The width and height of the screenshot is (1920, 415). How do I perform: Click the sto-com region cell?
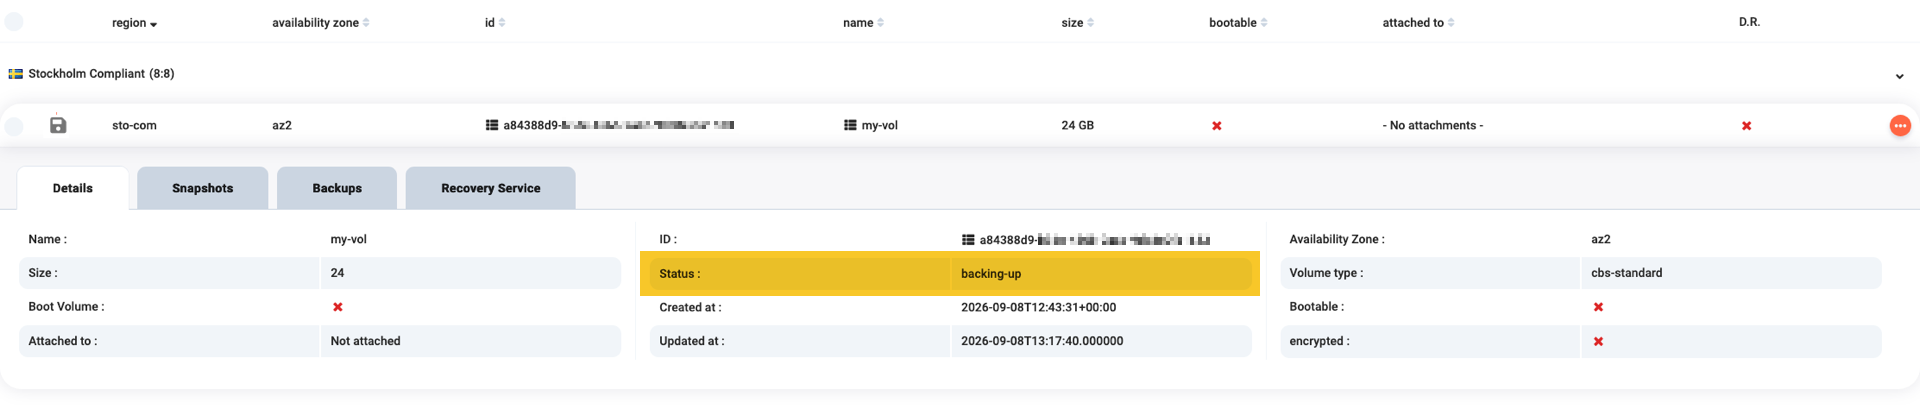coord(134,126)
